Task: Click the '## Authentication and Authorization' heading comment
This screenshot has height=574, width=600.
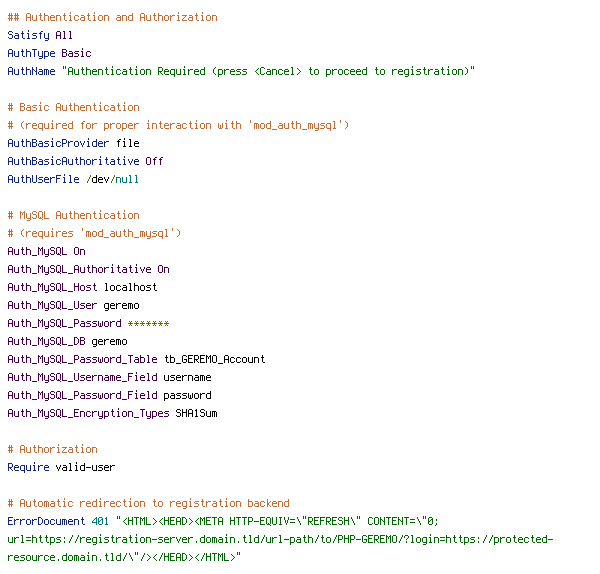Action: [112, 17]
